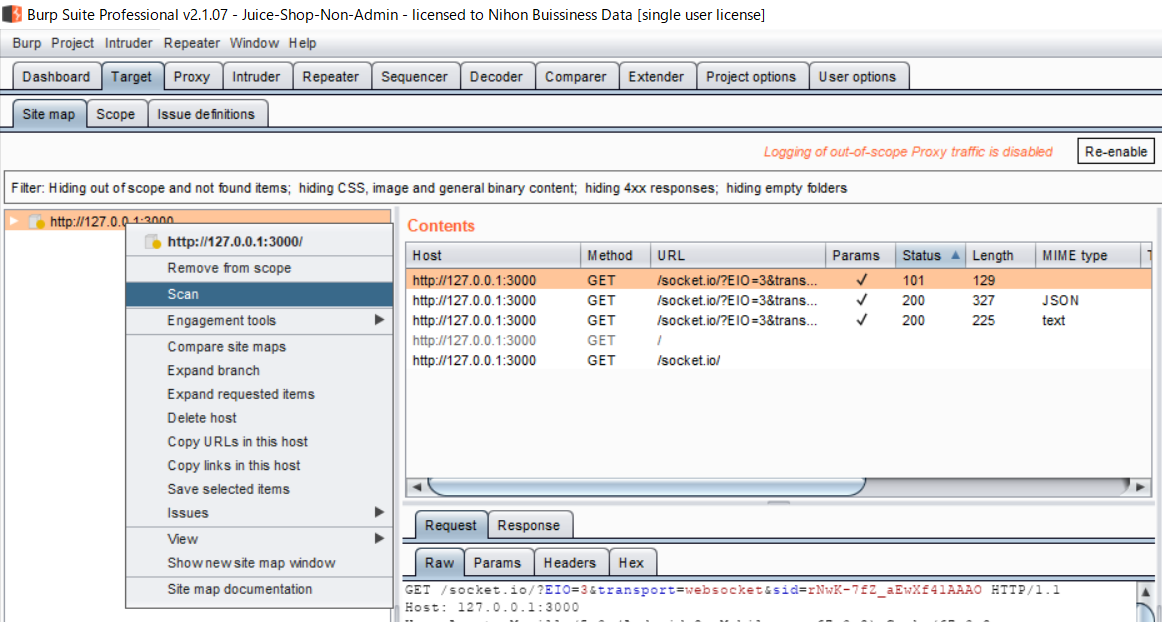The width and height of the screenshot is (1162, 622).
Task: Click the right scroll arrow of Contents table
Action: pos(1142,487)
